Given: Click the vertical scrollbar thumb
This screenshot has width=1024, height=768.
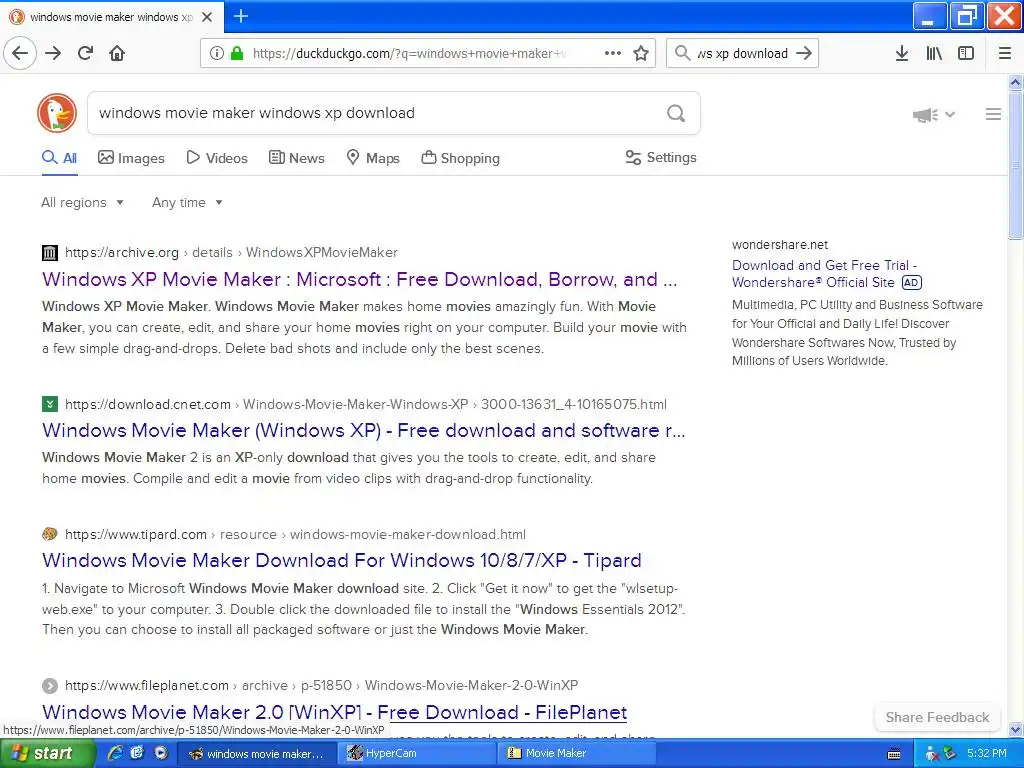Looking at the screenshot, I should click(x=1015, y=165).
